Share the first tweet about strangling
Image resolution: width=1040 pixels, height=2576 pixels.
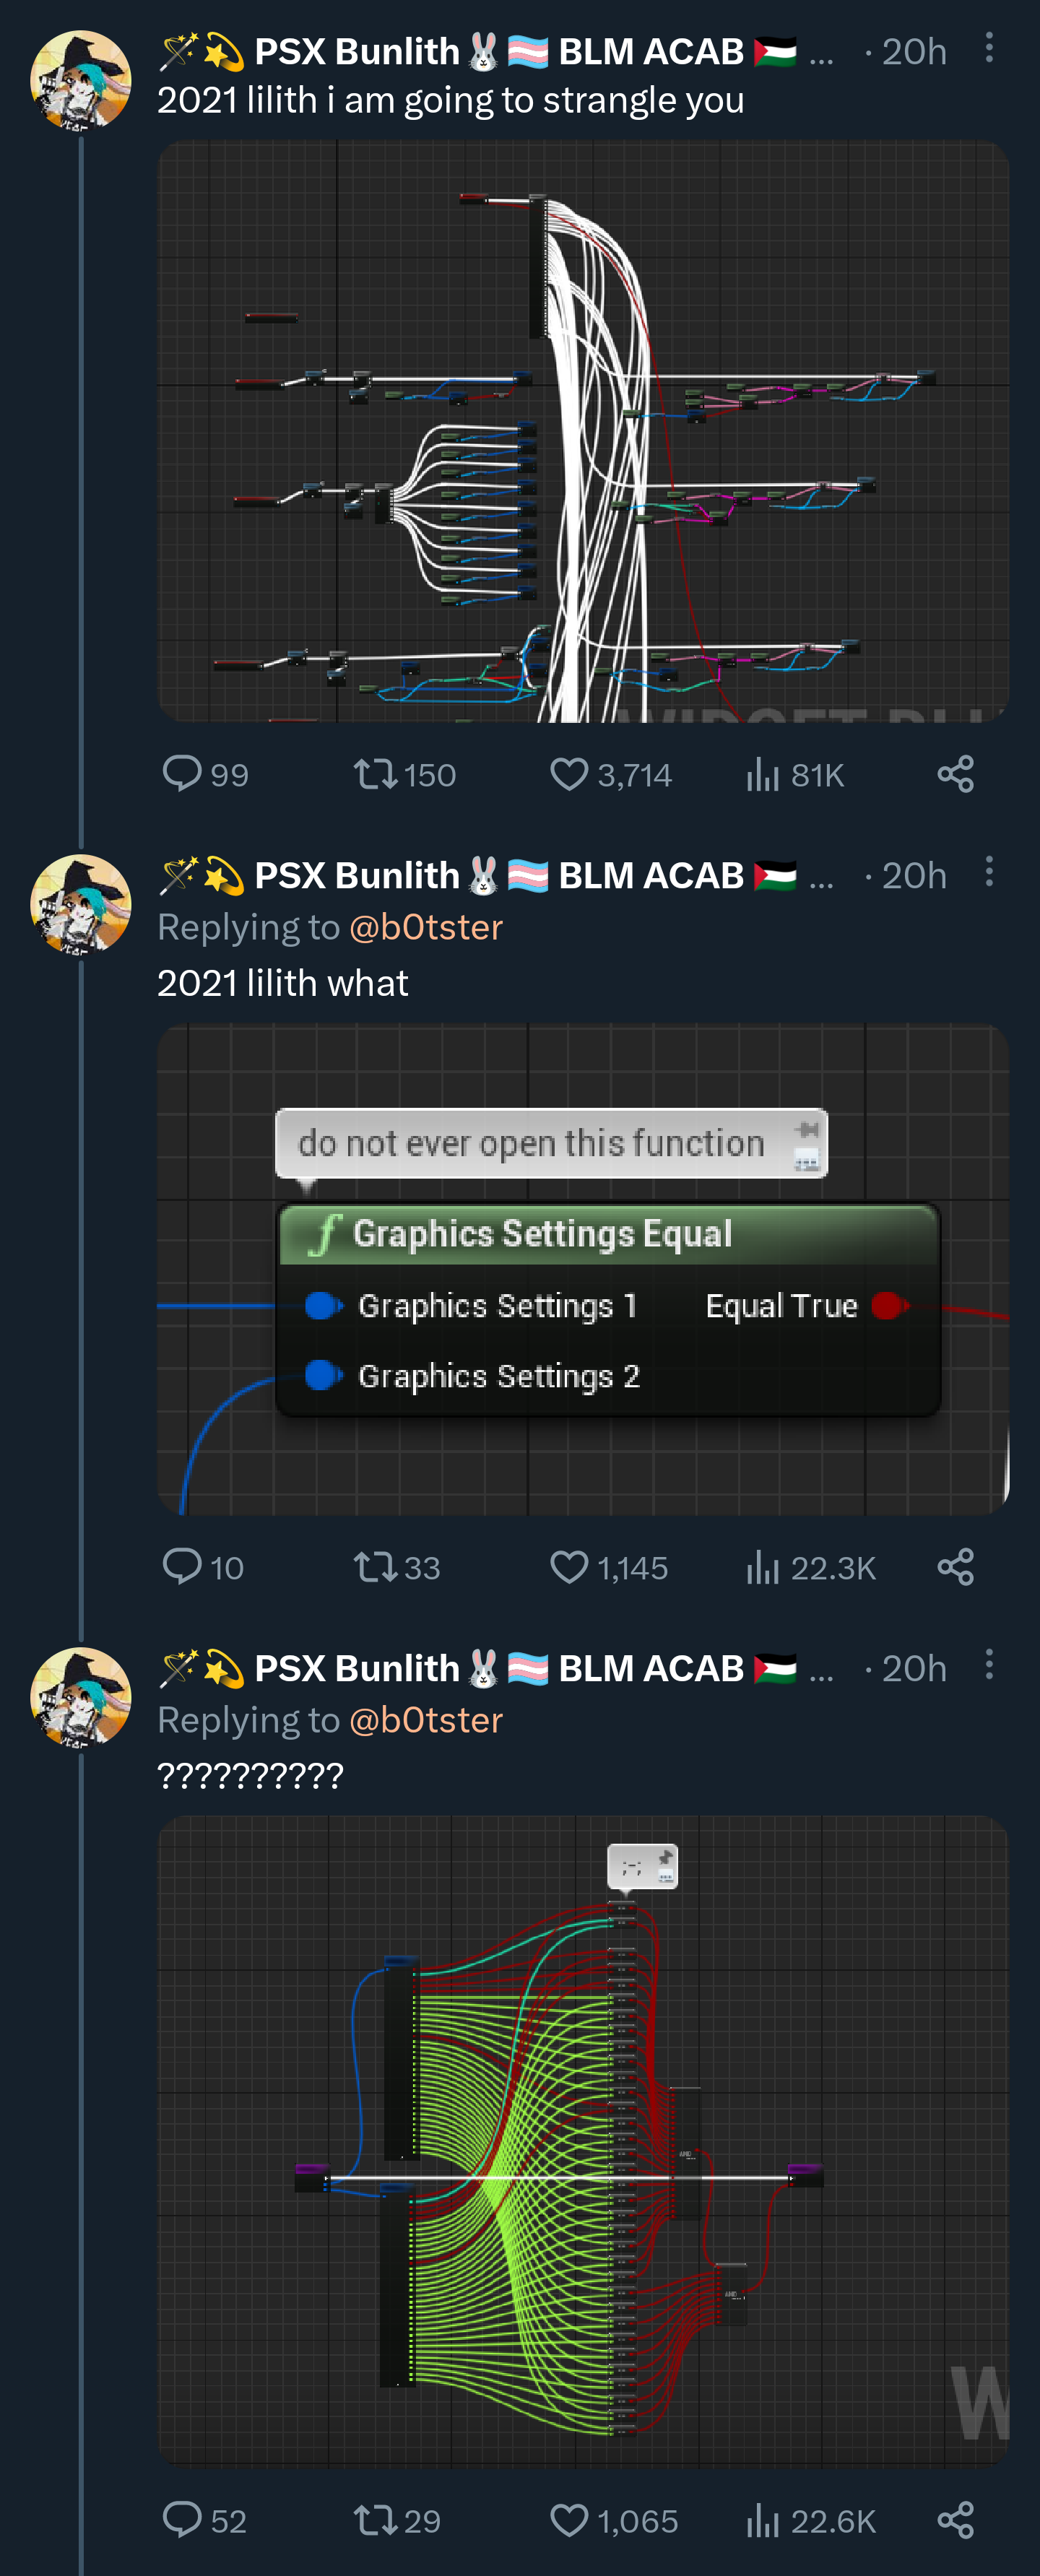(955, 774)
